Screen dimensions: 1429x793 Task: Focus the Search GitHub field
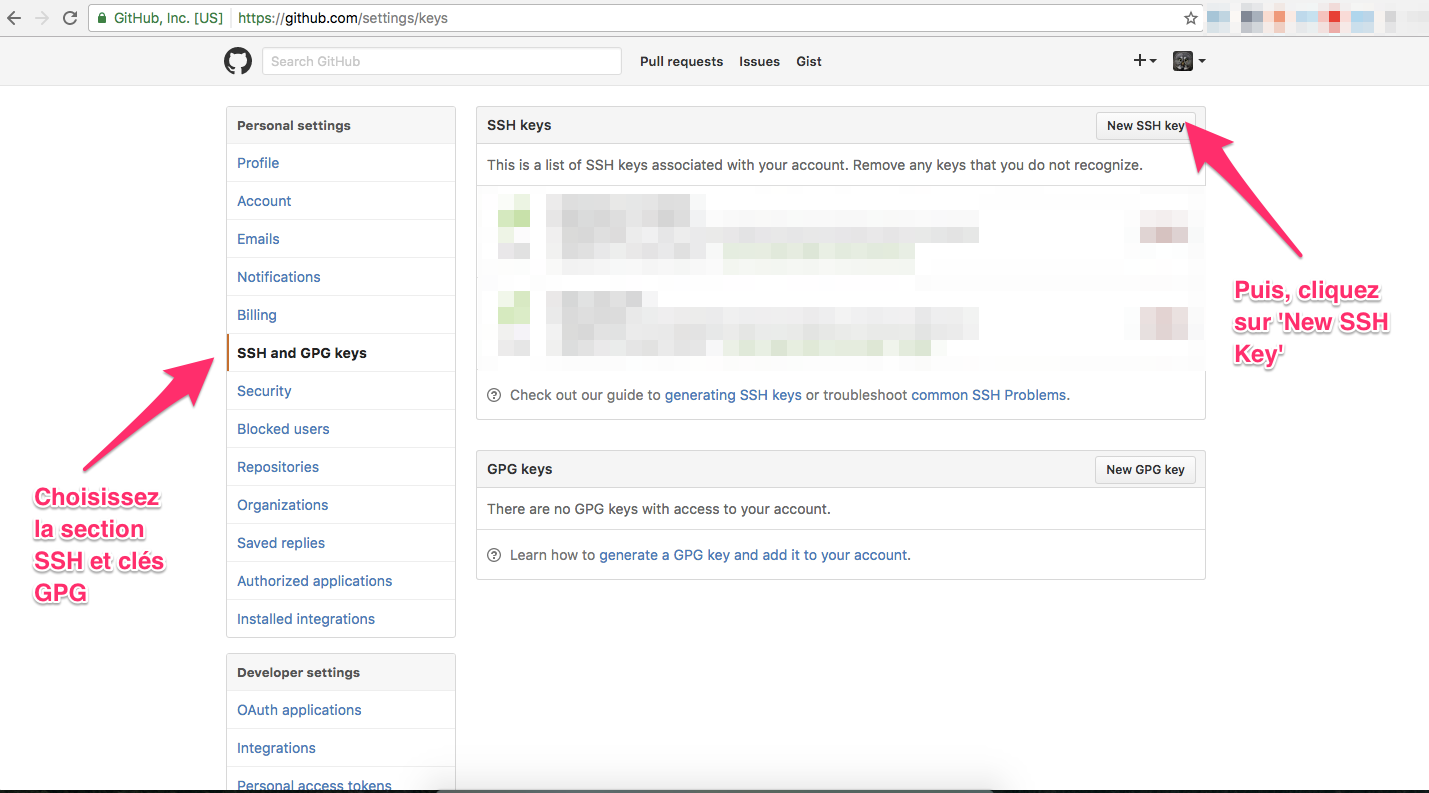pos(442,61)
